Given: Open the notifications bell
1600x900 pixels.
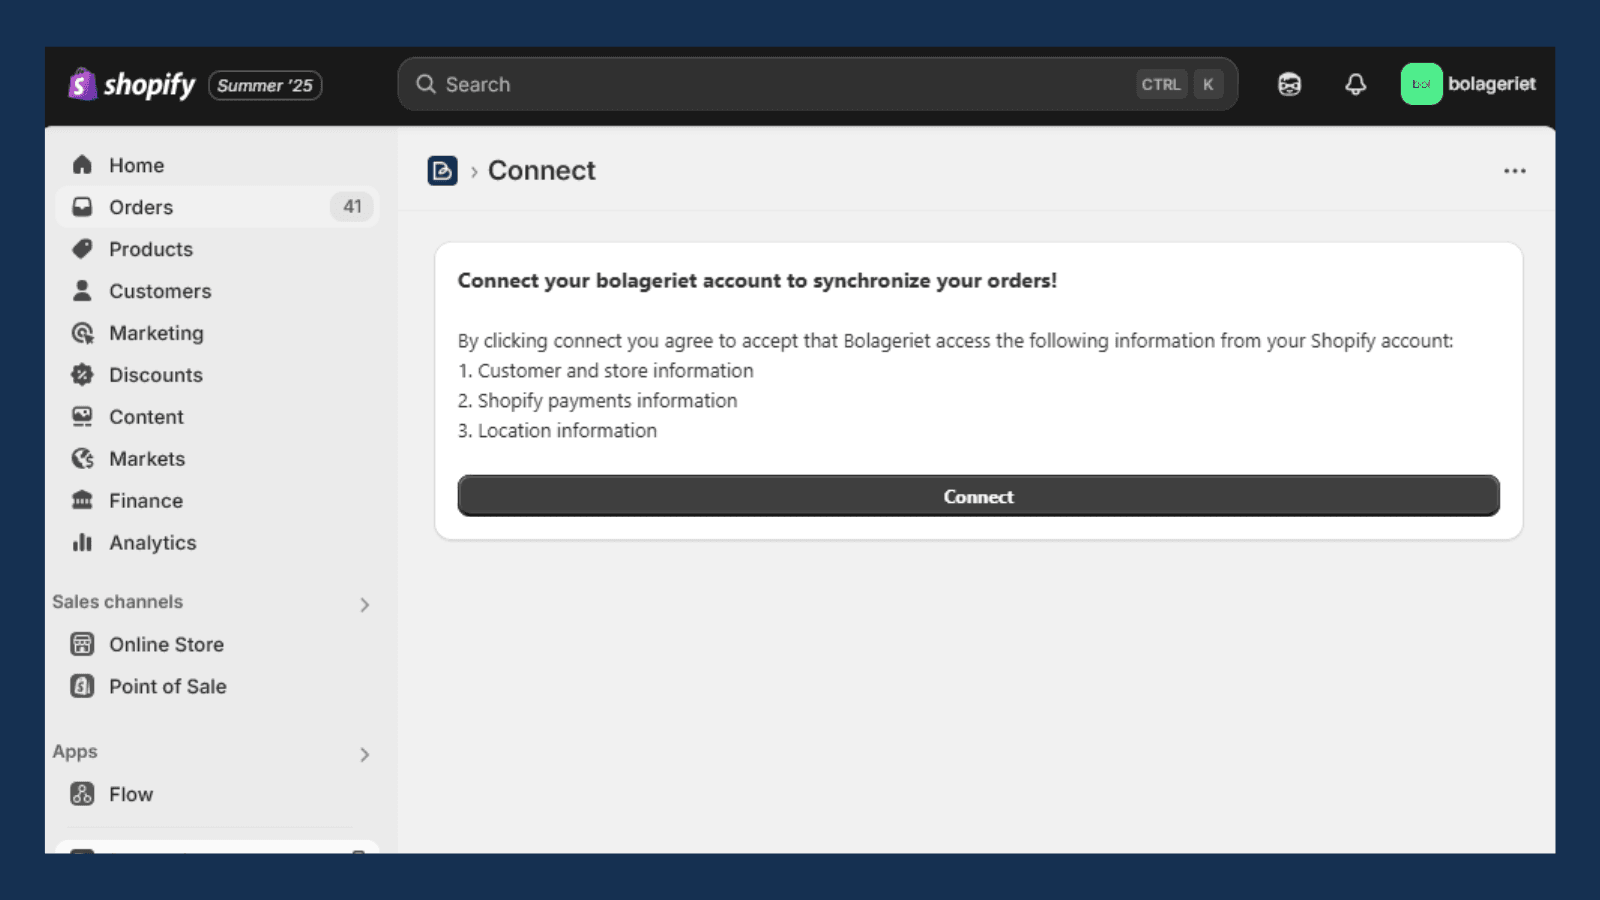Looking at the screenshot, I should (1355, 85).
